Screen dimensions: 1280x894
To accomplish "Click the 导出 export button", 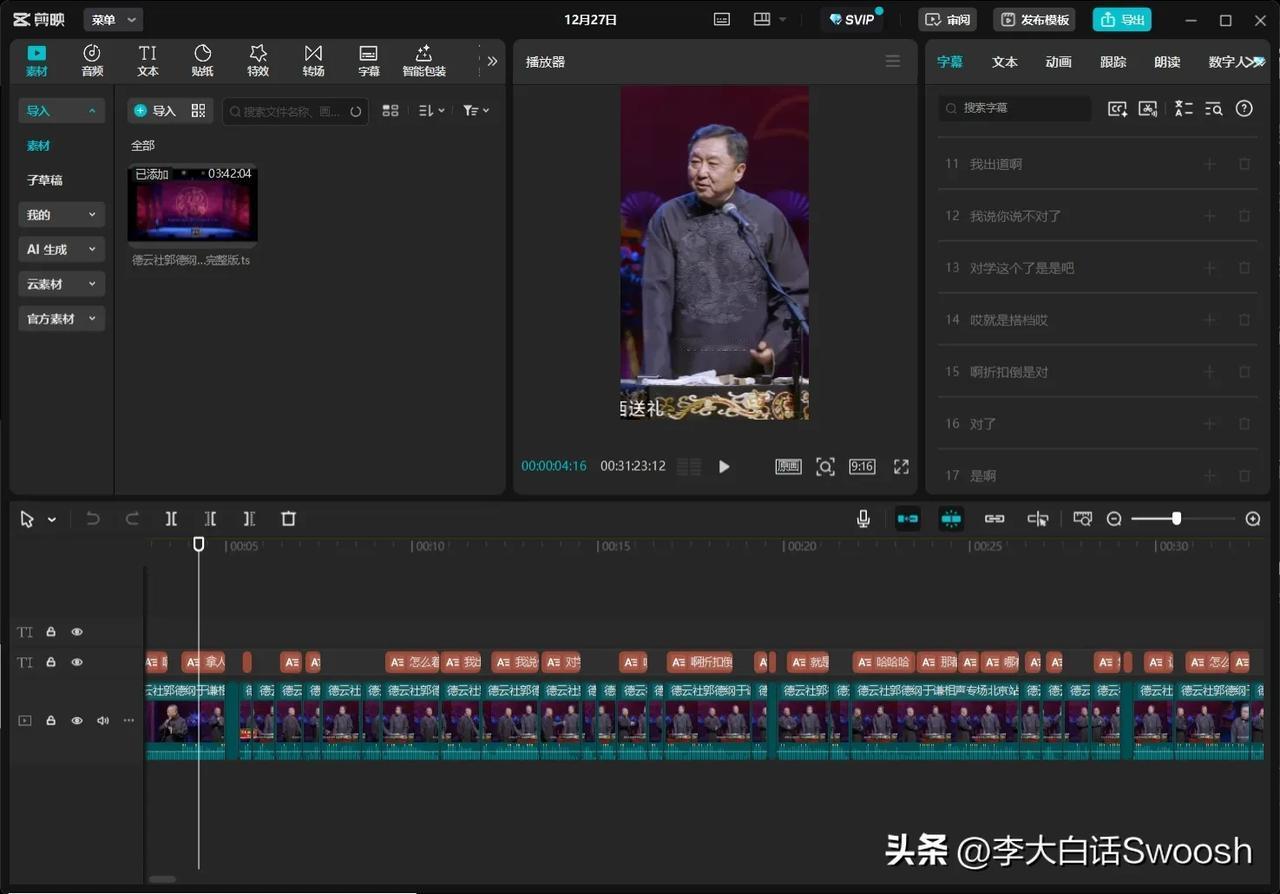I will pos(1121,20).
